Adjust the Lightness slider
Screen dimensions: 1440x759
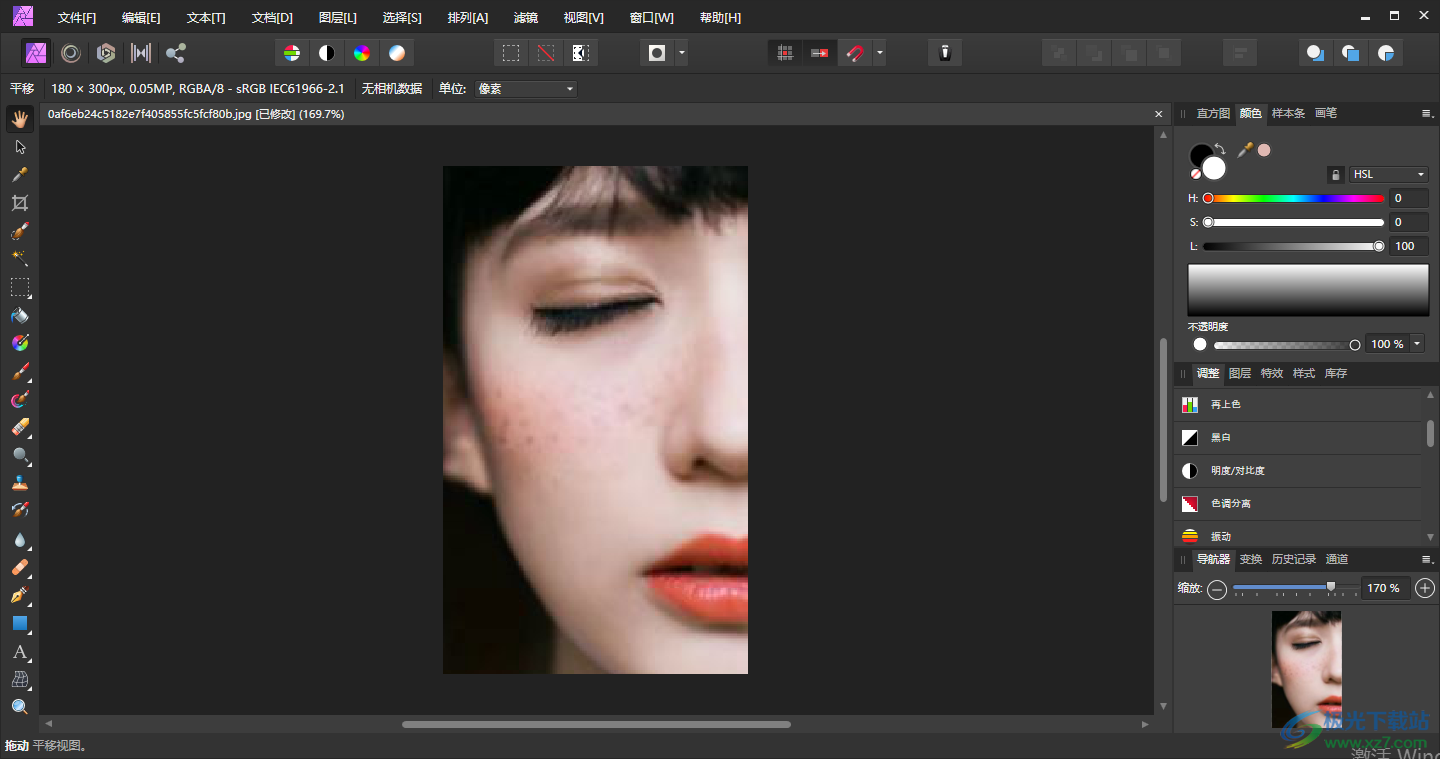[x=1293, y=246]
